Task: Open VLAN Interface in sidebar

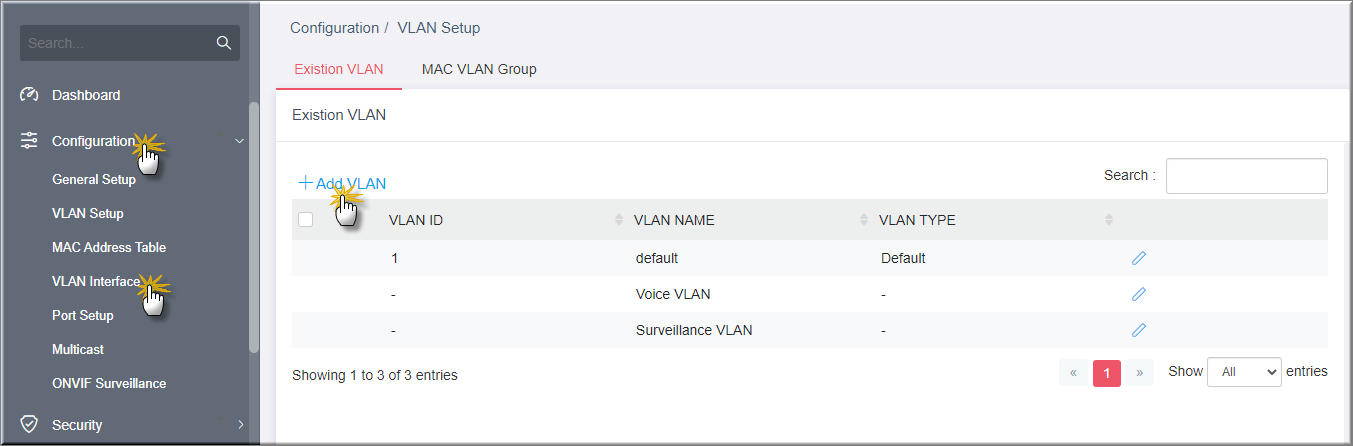Action: (96, 281)
